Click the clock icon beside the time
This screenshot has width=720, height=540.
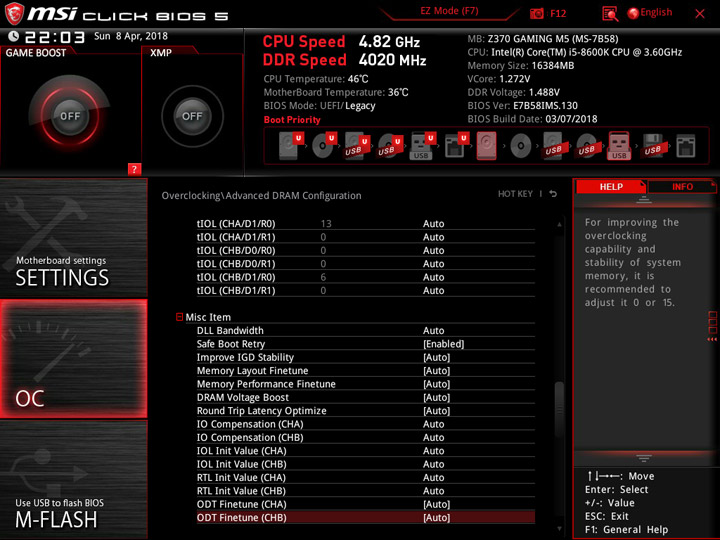point(13,36)
